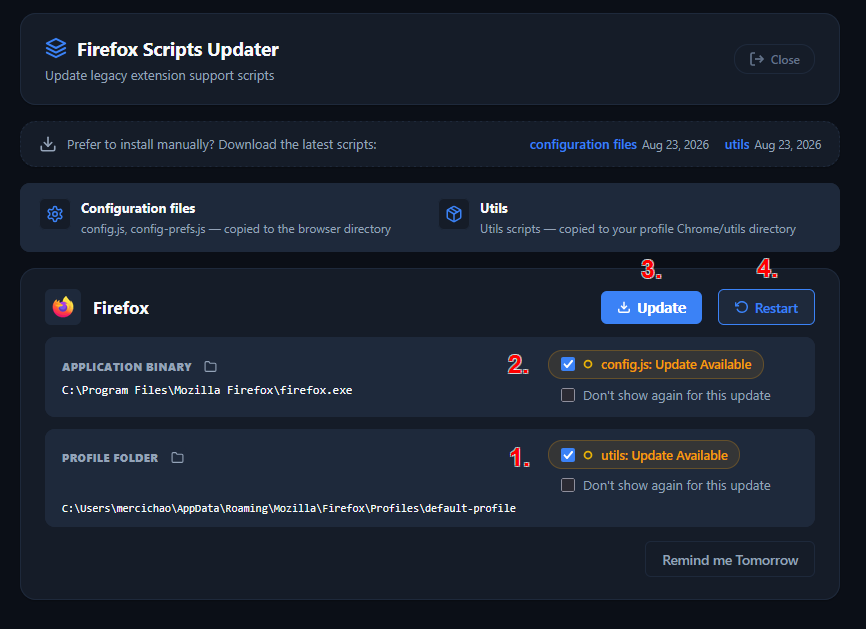The image size is (866, 629).
Task: Click the Firefox browser name heading
Action: (x=121, y=308)
